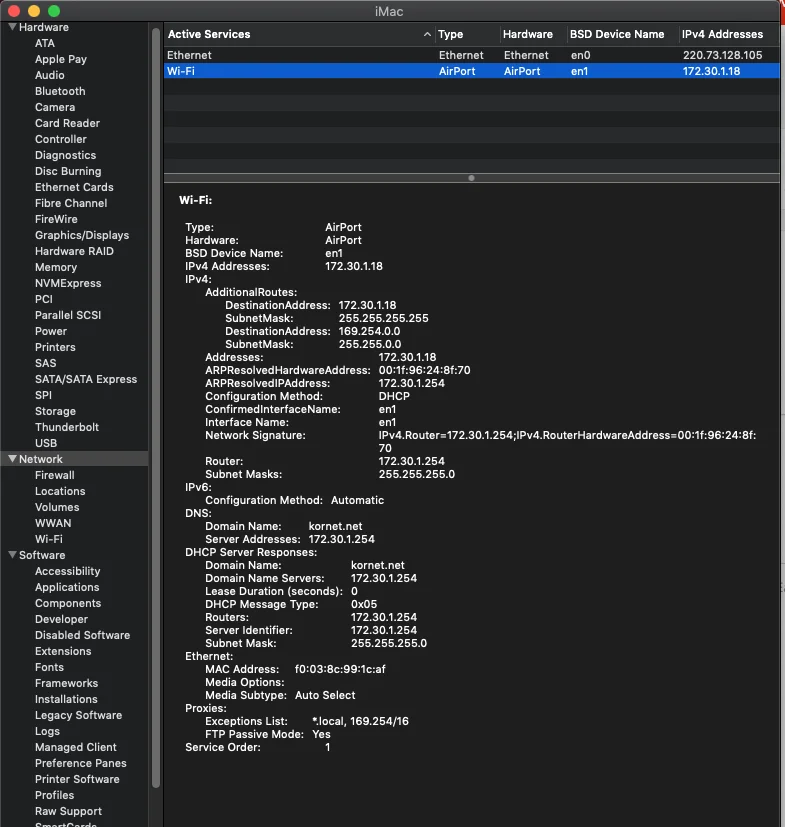This screenshot has height=827, width=785.
Task: Collapse the Software section triangle
Action: [x=12, y=555]
